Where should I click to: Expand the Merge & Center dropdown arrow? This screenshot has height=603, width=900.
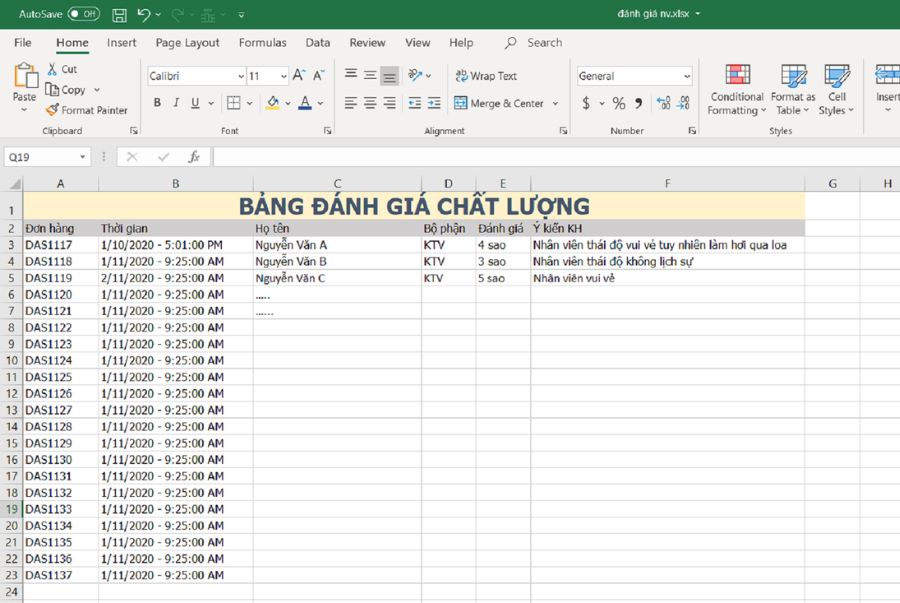click(555, 103)
